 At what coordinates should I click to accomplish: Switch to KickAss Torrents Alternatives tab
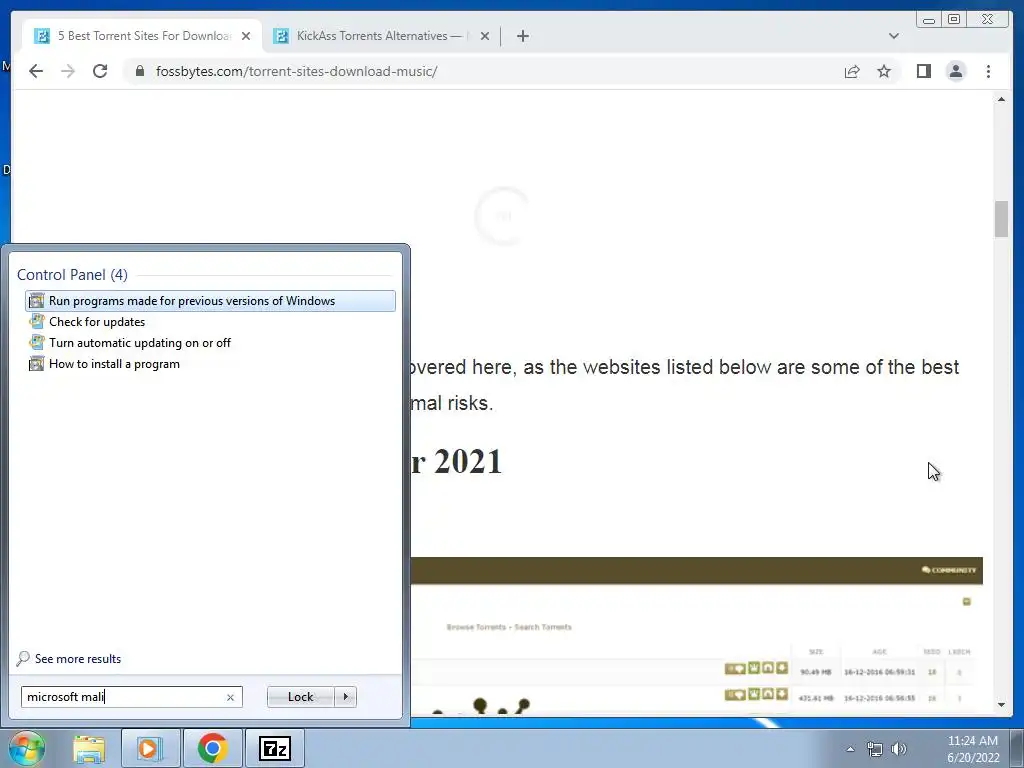click(x=382, y=36)
